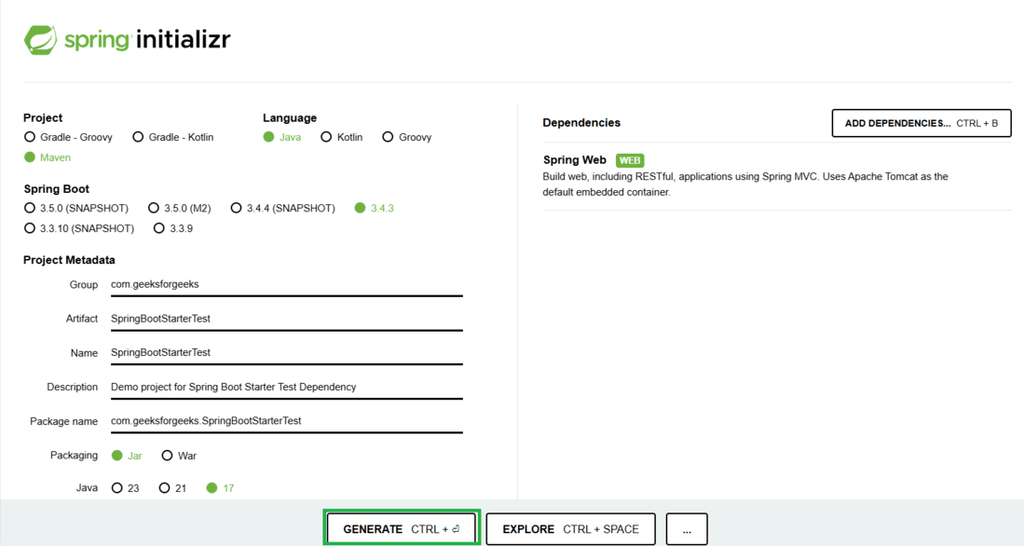Click the Name input field
This screenshot has width=1024, height=546.
[287, 353]
